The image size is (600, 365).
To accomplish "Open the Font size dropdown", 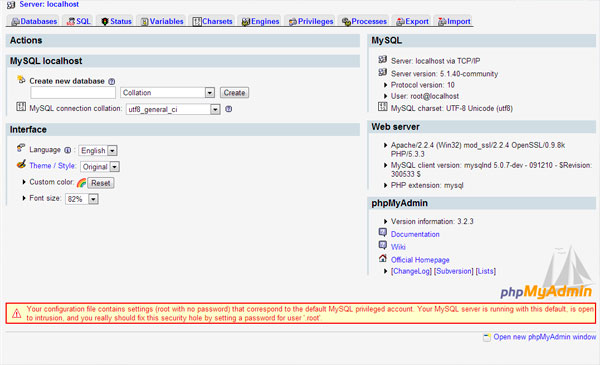I will tap(82, 199).
